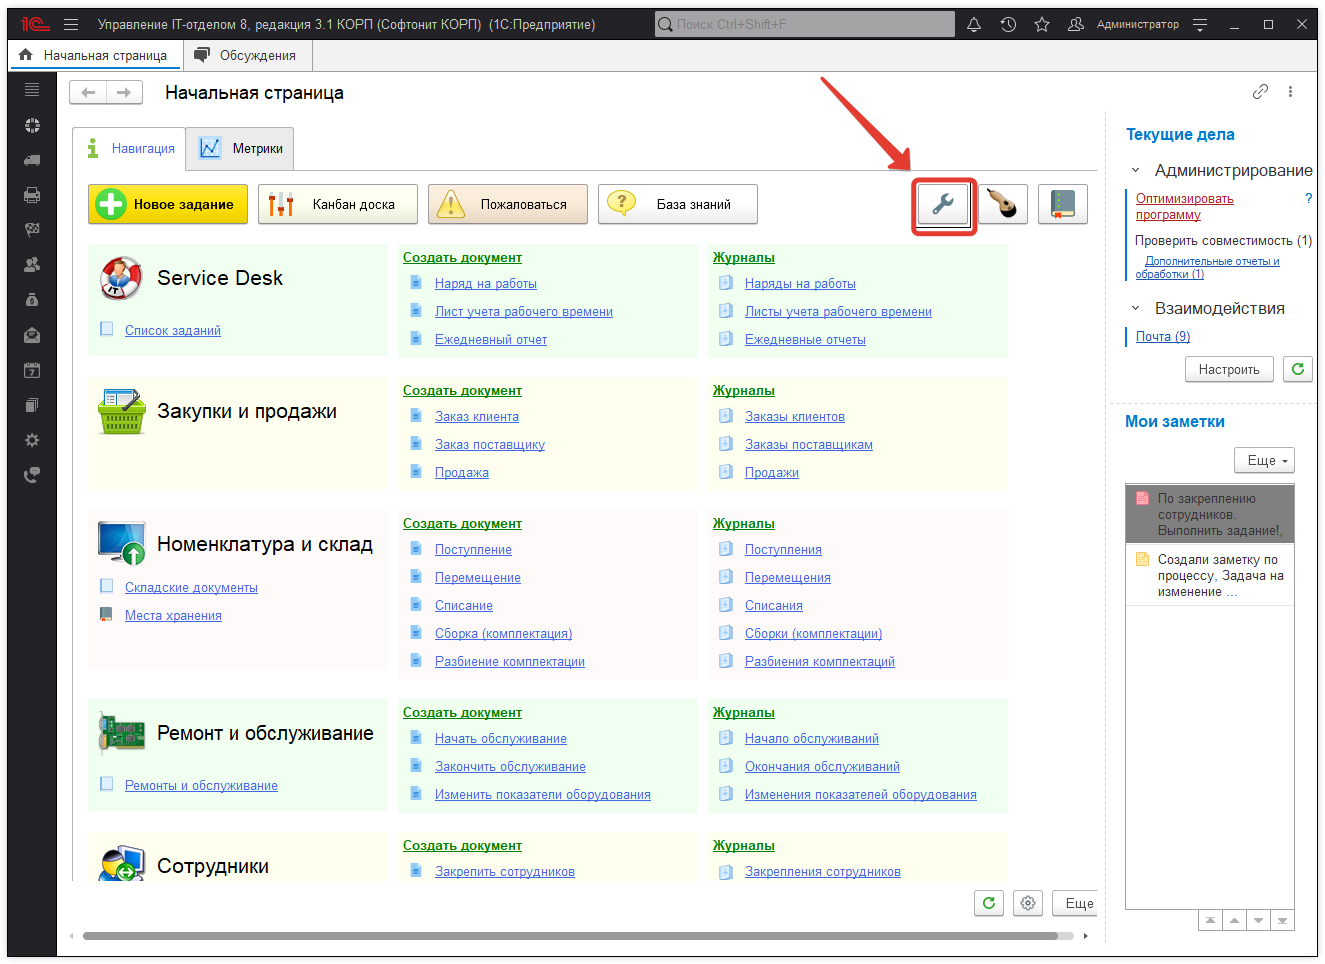Switch to the Метрики tab
1325x964 pixels.
coord(241,149)
